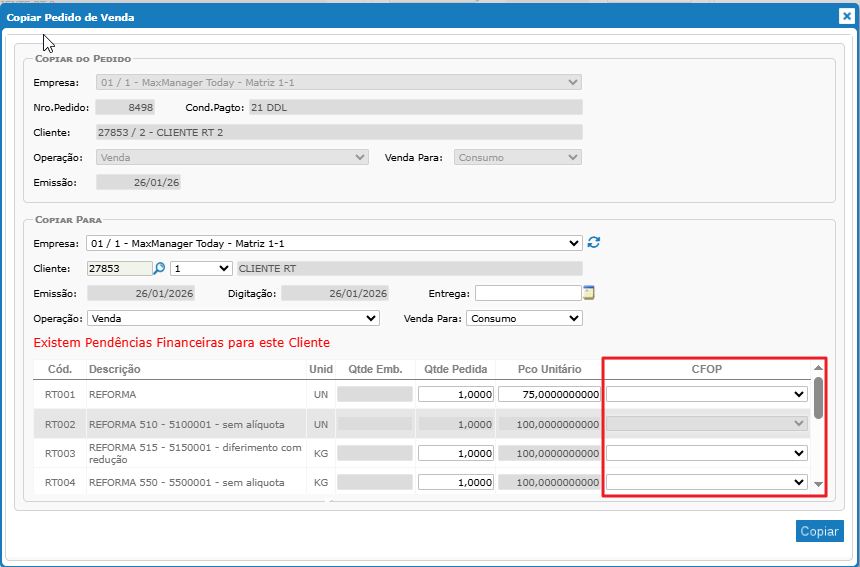Edit Qtde Pedida field for REFORMA RT001
Image resolution: width=860 pixels, height=567 pixels.
pos(455,394)
